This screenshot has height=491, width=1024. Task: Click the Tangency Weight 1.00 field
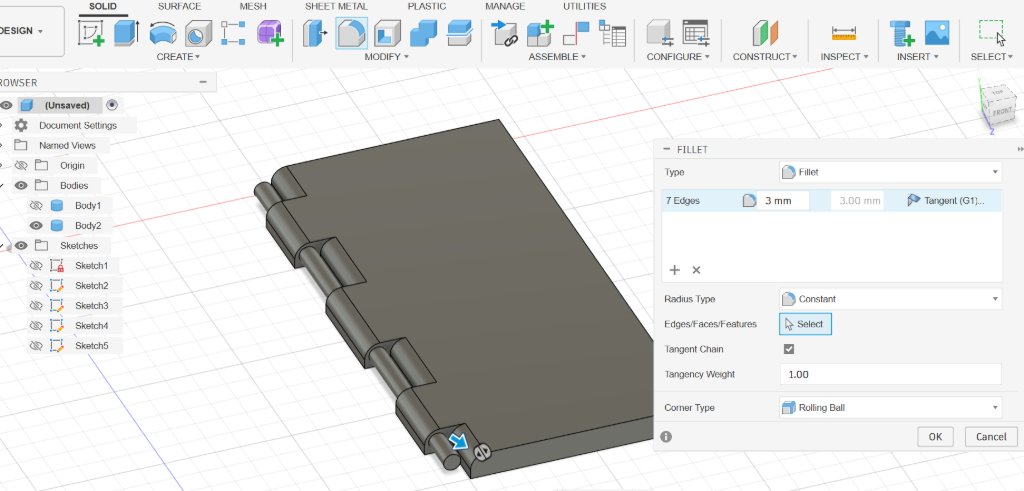click(x=890, y=374)
